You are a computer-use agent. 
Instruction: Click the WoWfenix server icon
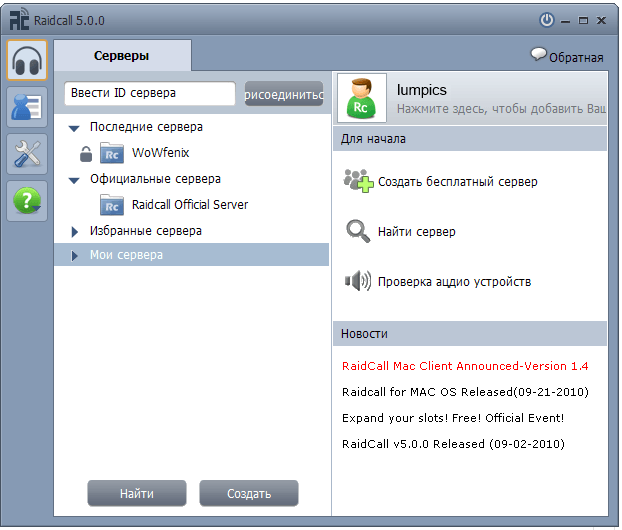pos(112,153)
